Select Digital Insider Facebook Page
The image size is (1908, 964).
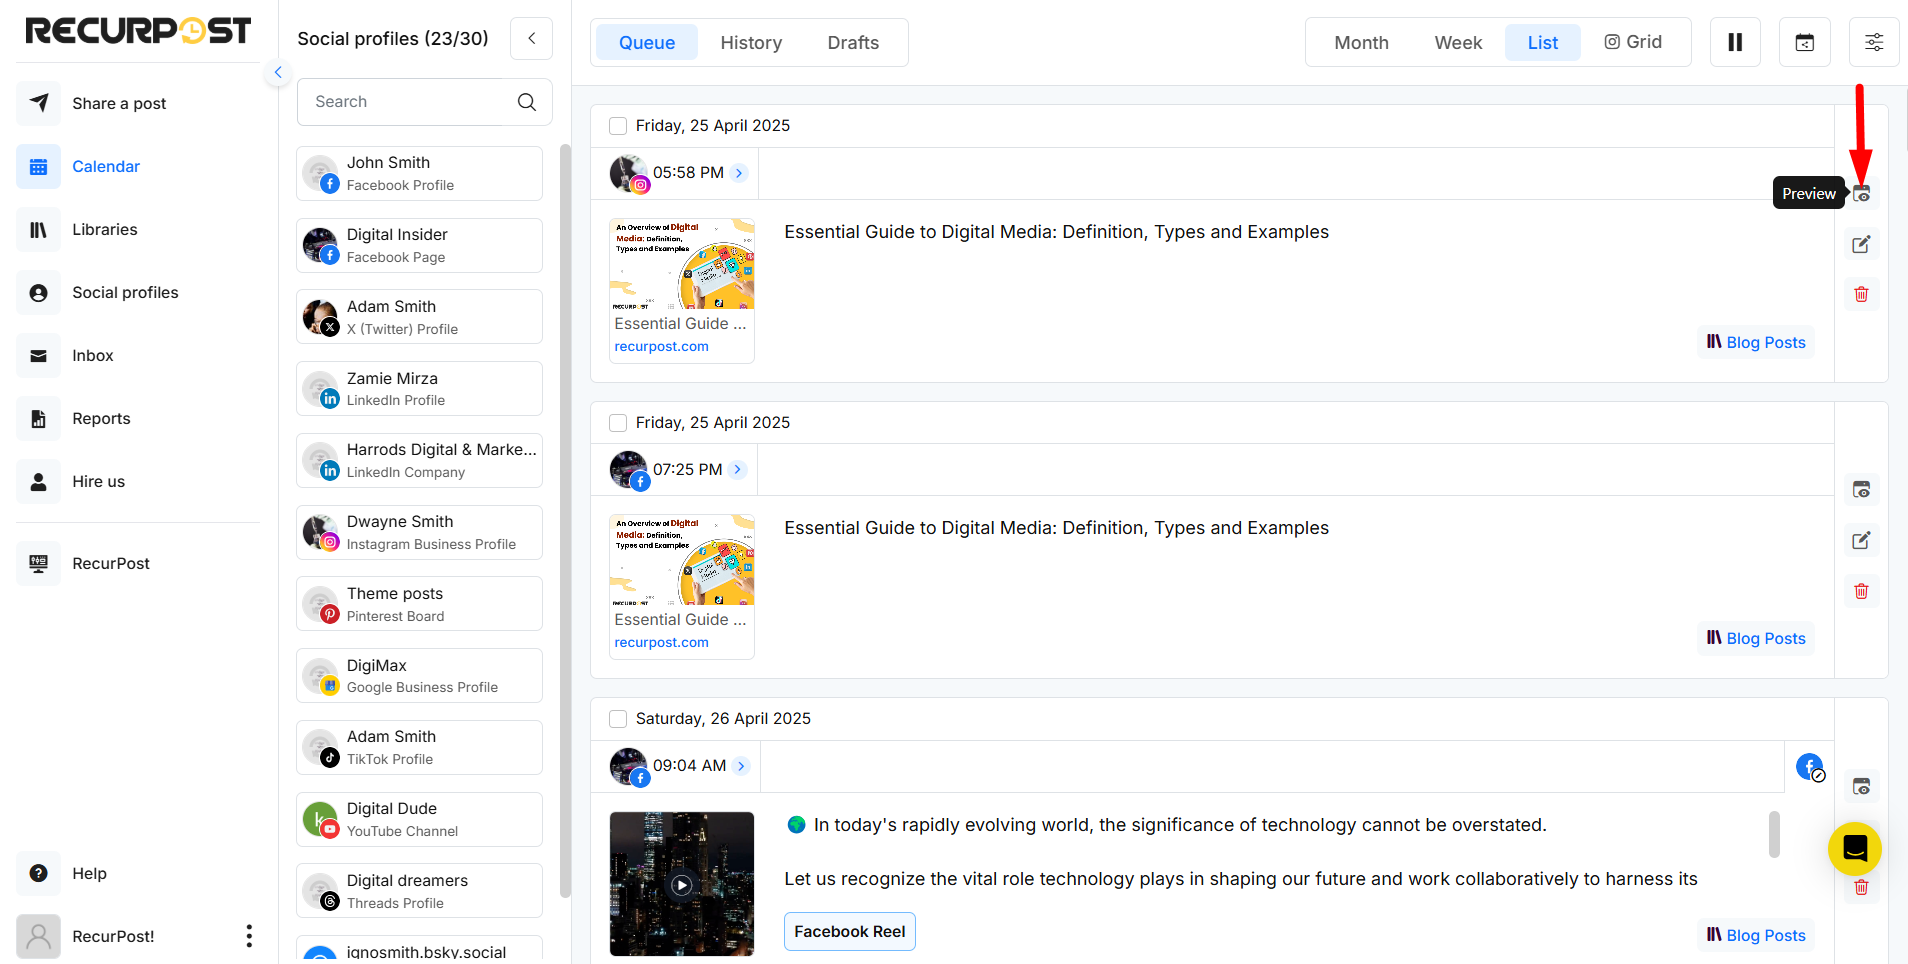(x=419, y=245)
